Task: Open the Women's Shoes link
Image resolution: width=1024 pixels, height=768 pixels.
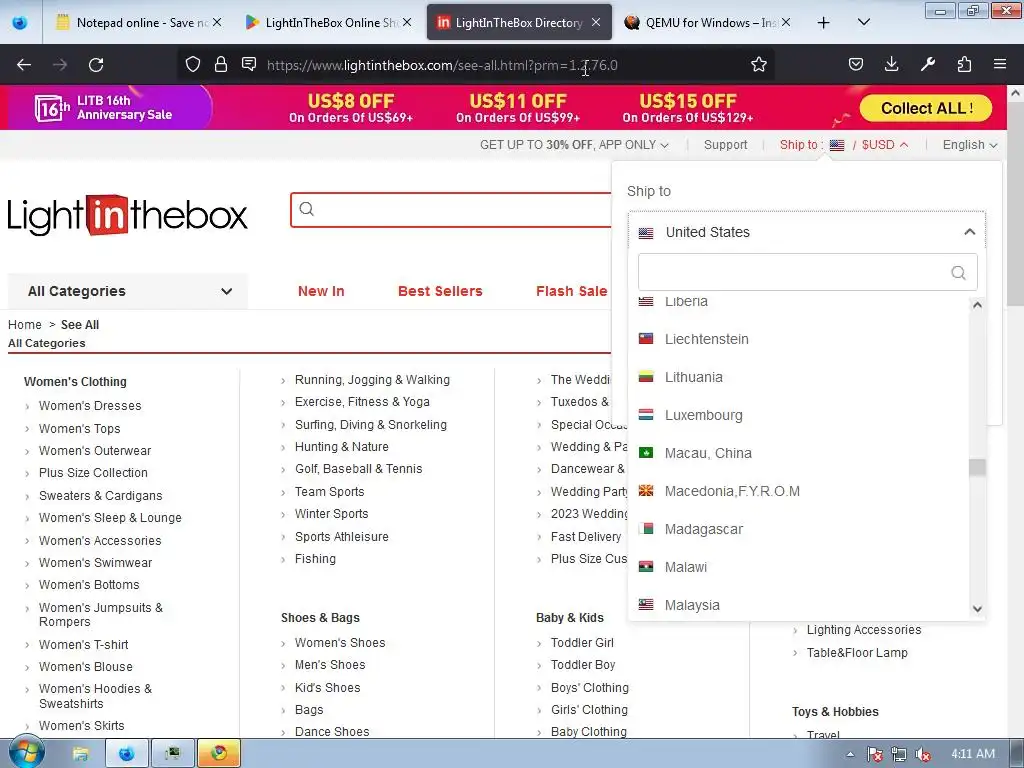Action: pyautogui.click(x=340, y=643)
